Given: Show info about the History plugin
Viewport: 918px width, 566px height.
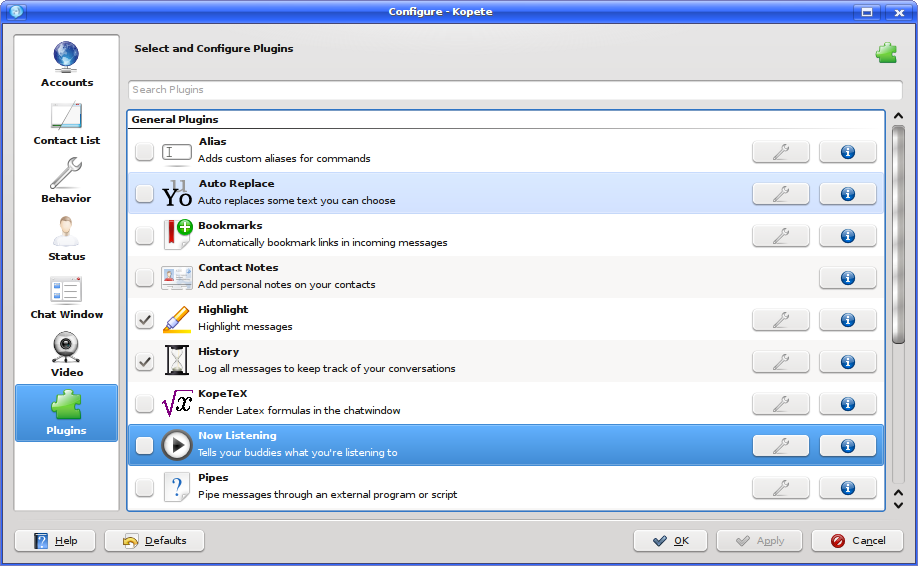Looking at the screenshot, I should (848, 362).
